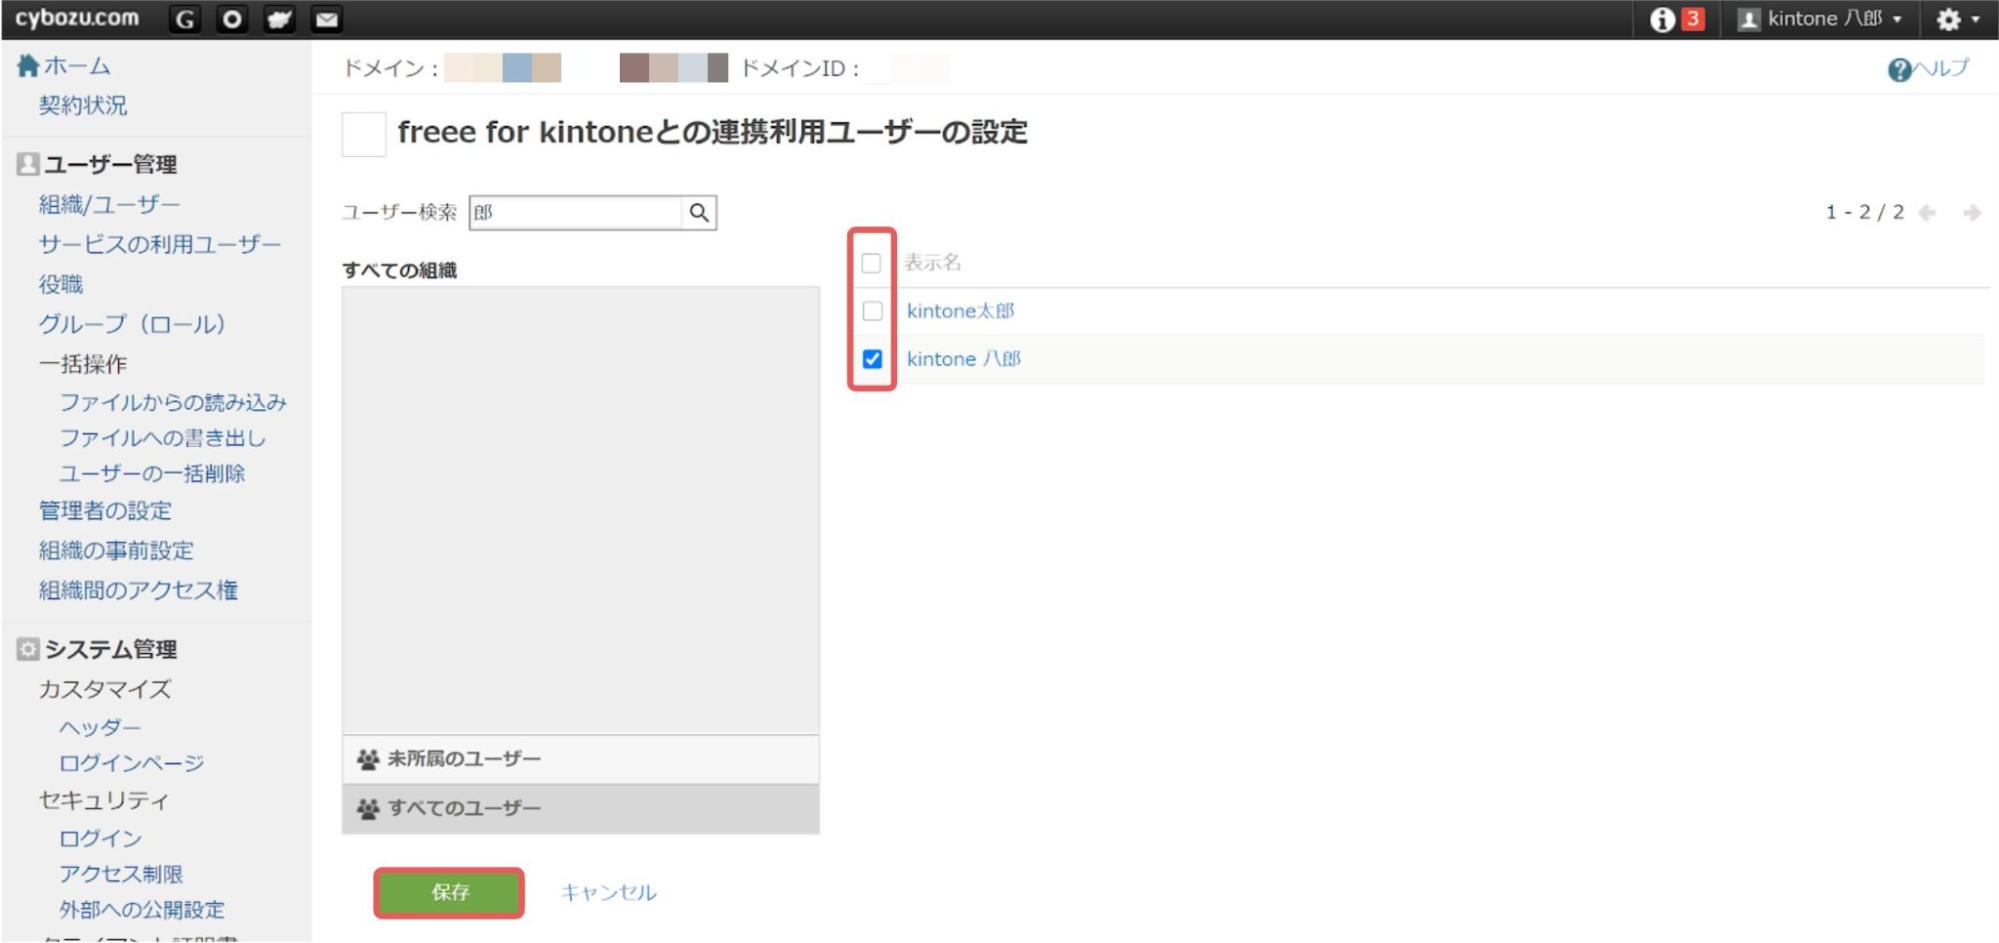The width and height of the screenshot is (1999, 943).
Task: Open サービスの利用ユーザー in sidebar
Action: coord(160,244)
